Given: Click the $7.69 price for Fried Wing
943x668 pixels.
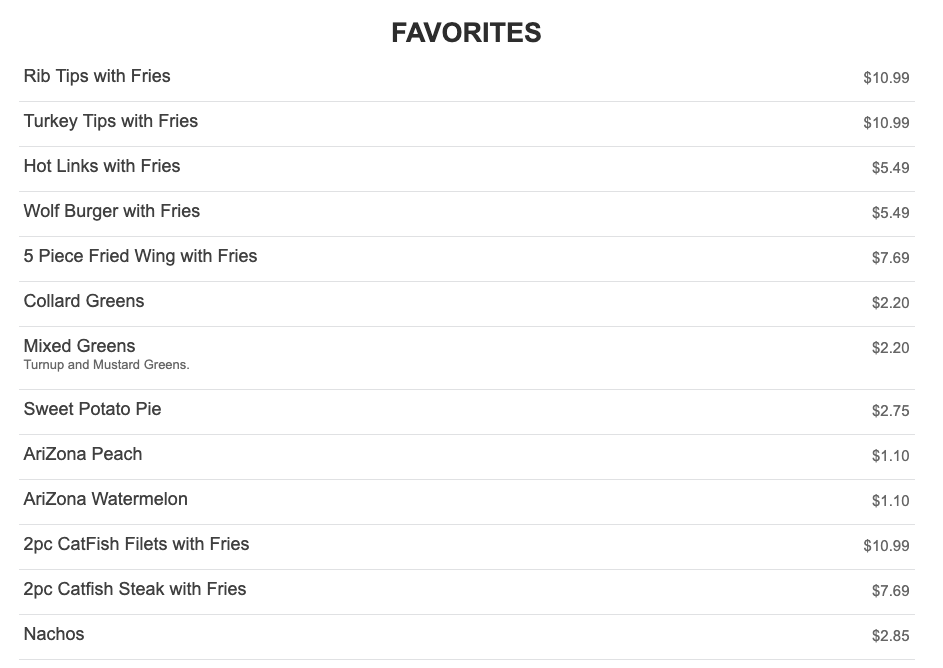Looking at the screenshot, I should (890, 258).
